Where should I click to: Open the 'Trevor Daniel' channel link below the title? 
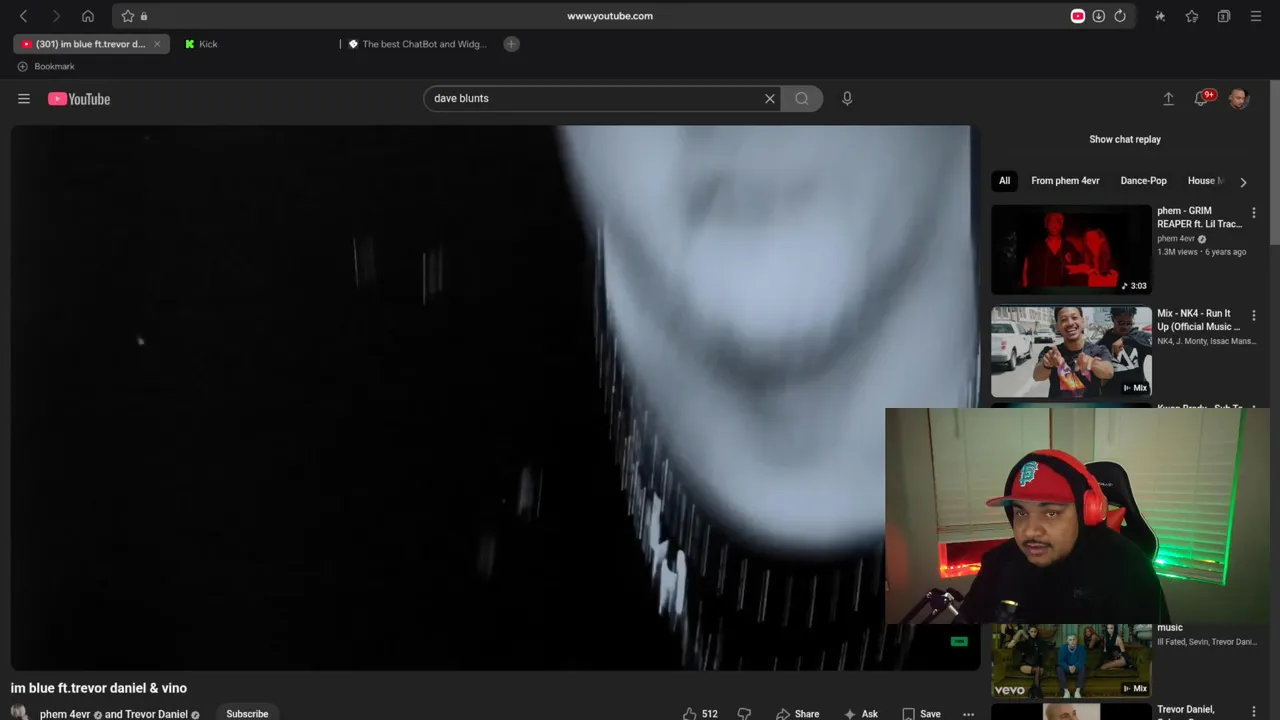[156, 714]
